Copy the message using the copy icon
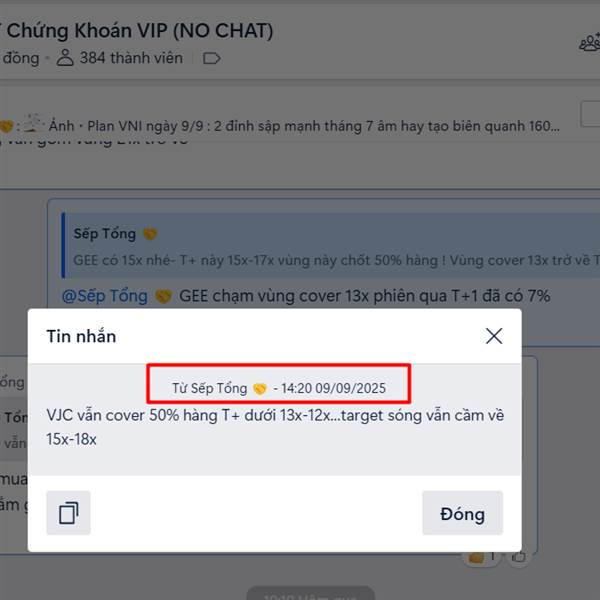The image size is (600, 600). click(x=68, y=513)
